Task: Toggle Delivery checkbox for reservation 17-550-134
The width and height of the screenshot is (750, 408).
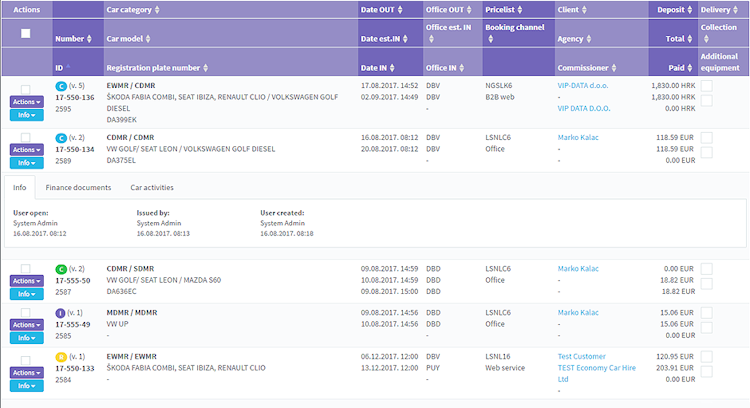Action: pos(706,138)
